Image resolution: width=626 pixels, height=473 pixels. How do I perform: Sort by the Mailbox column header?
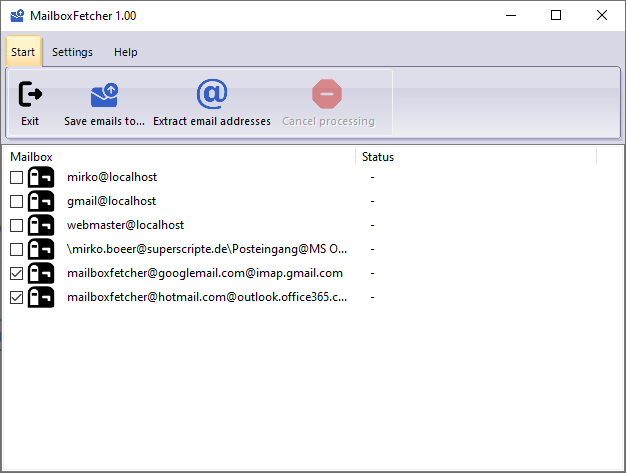[180, 157]
